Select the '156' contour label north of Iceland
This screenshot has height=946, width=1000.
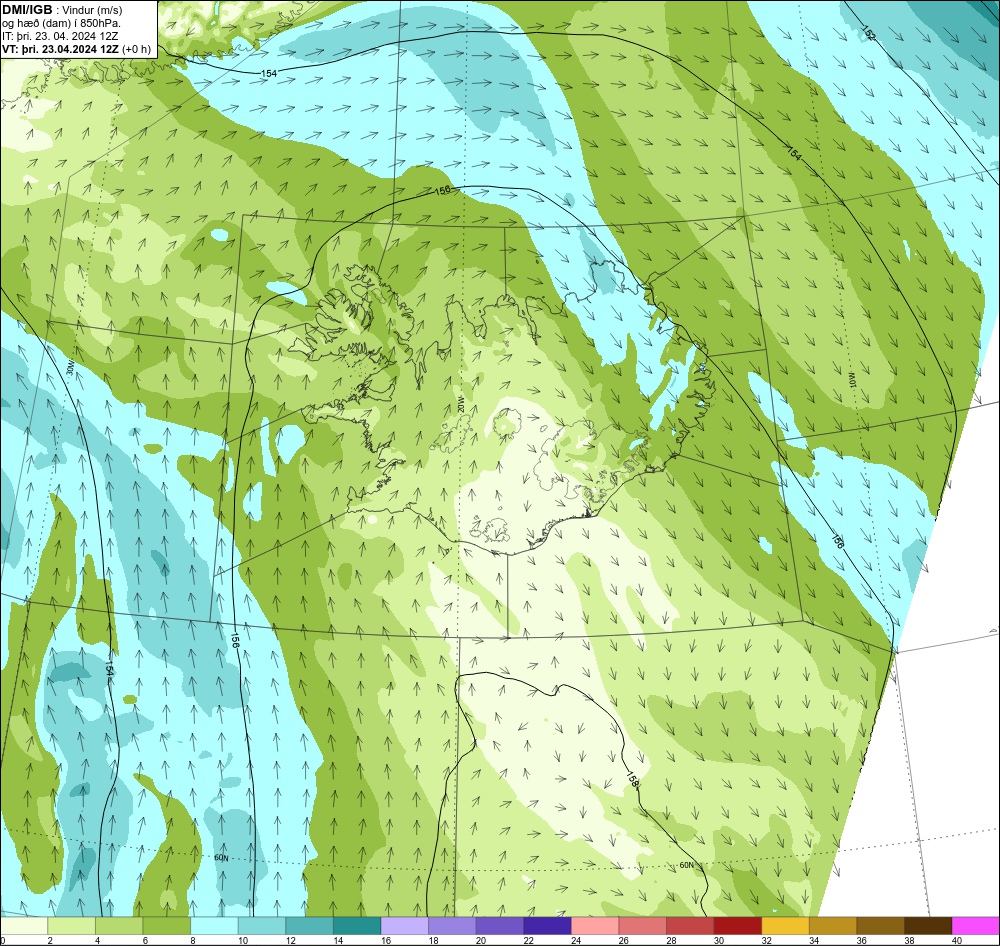click(443, 190)
